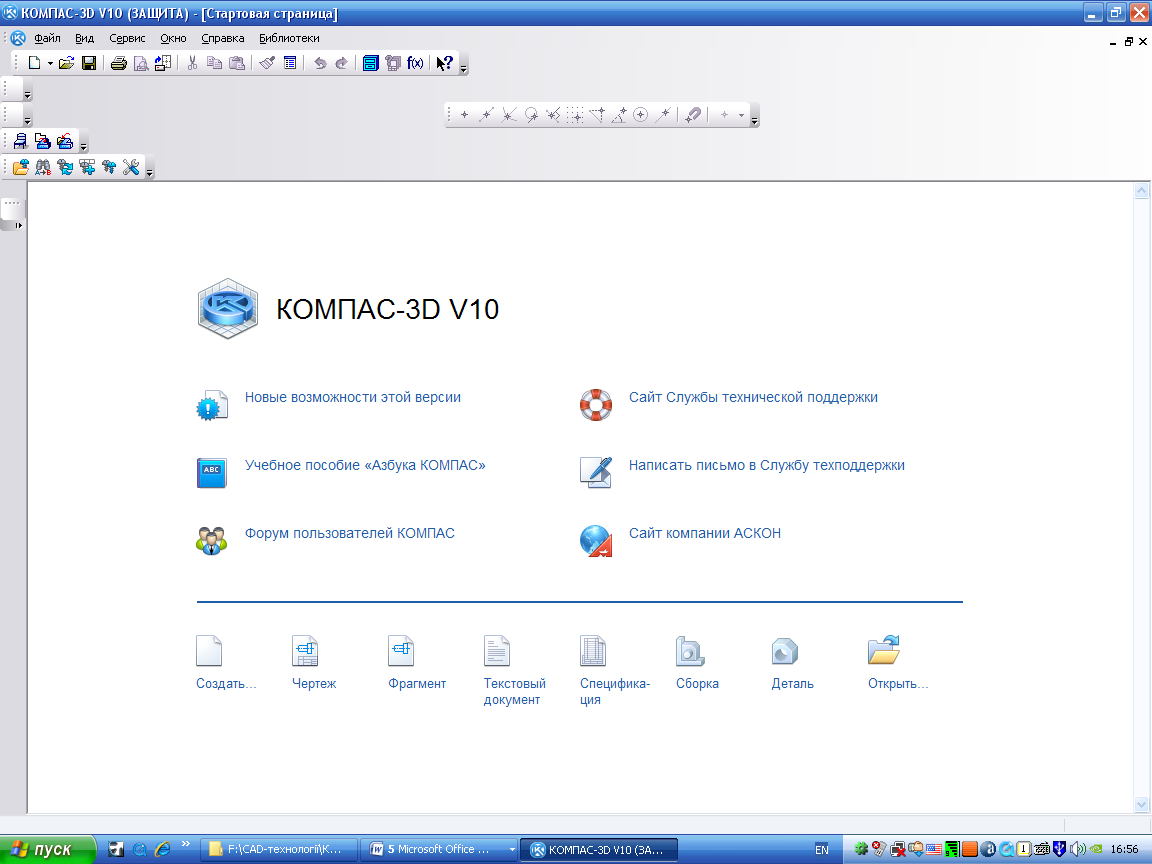Image resolution: width=1152 pixels, height=864 pixels.
Task: Click the magnet disable-snaps icon
Action: point(693,115)
